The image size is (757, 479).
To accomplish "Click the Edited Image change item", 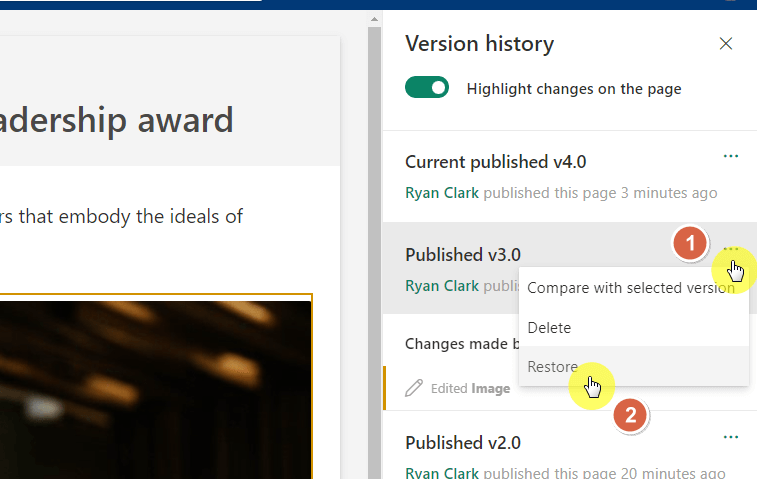I will point(470,388).
